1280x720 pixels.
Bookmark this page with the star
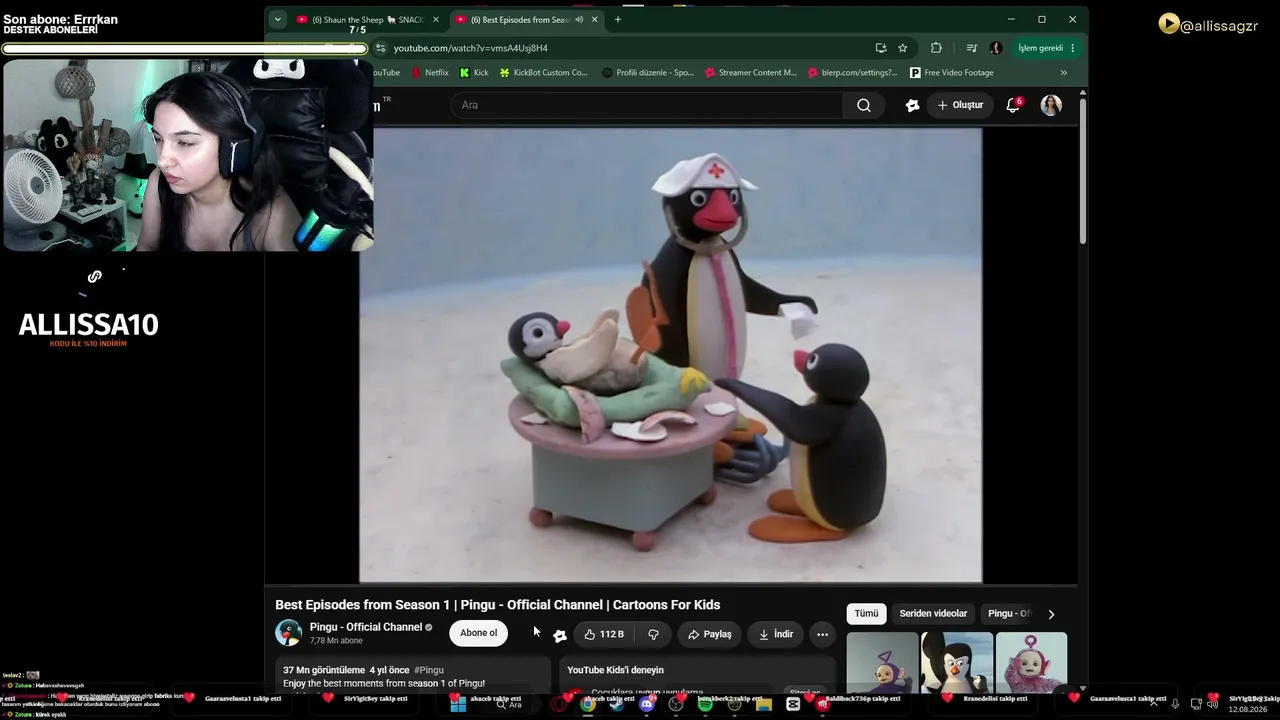click(x=903, y=48)
